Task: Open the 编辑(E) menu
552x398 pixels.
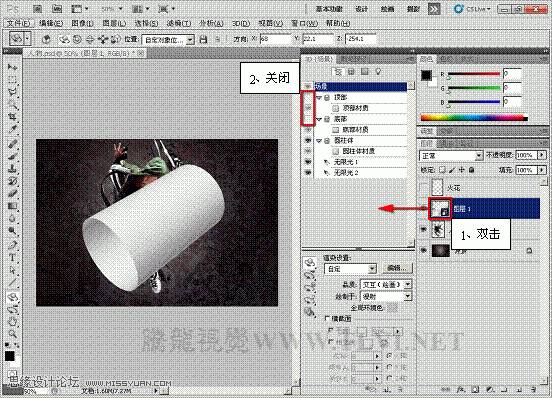Action: [x=51, y=24]
